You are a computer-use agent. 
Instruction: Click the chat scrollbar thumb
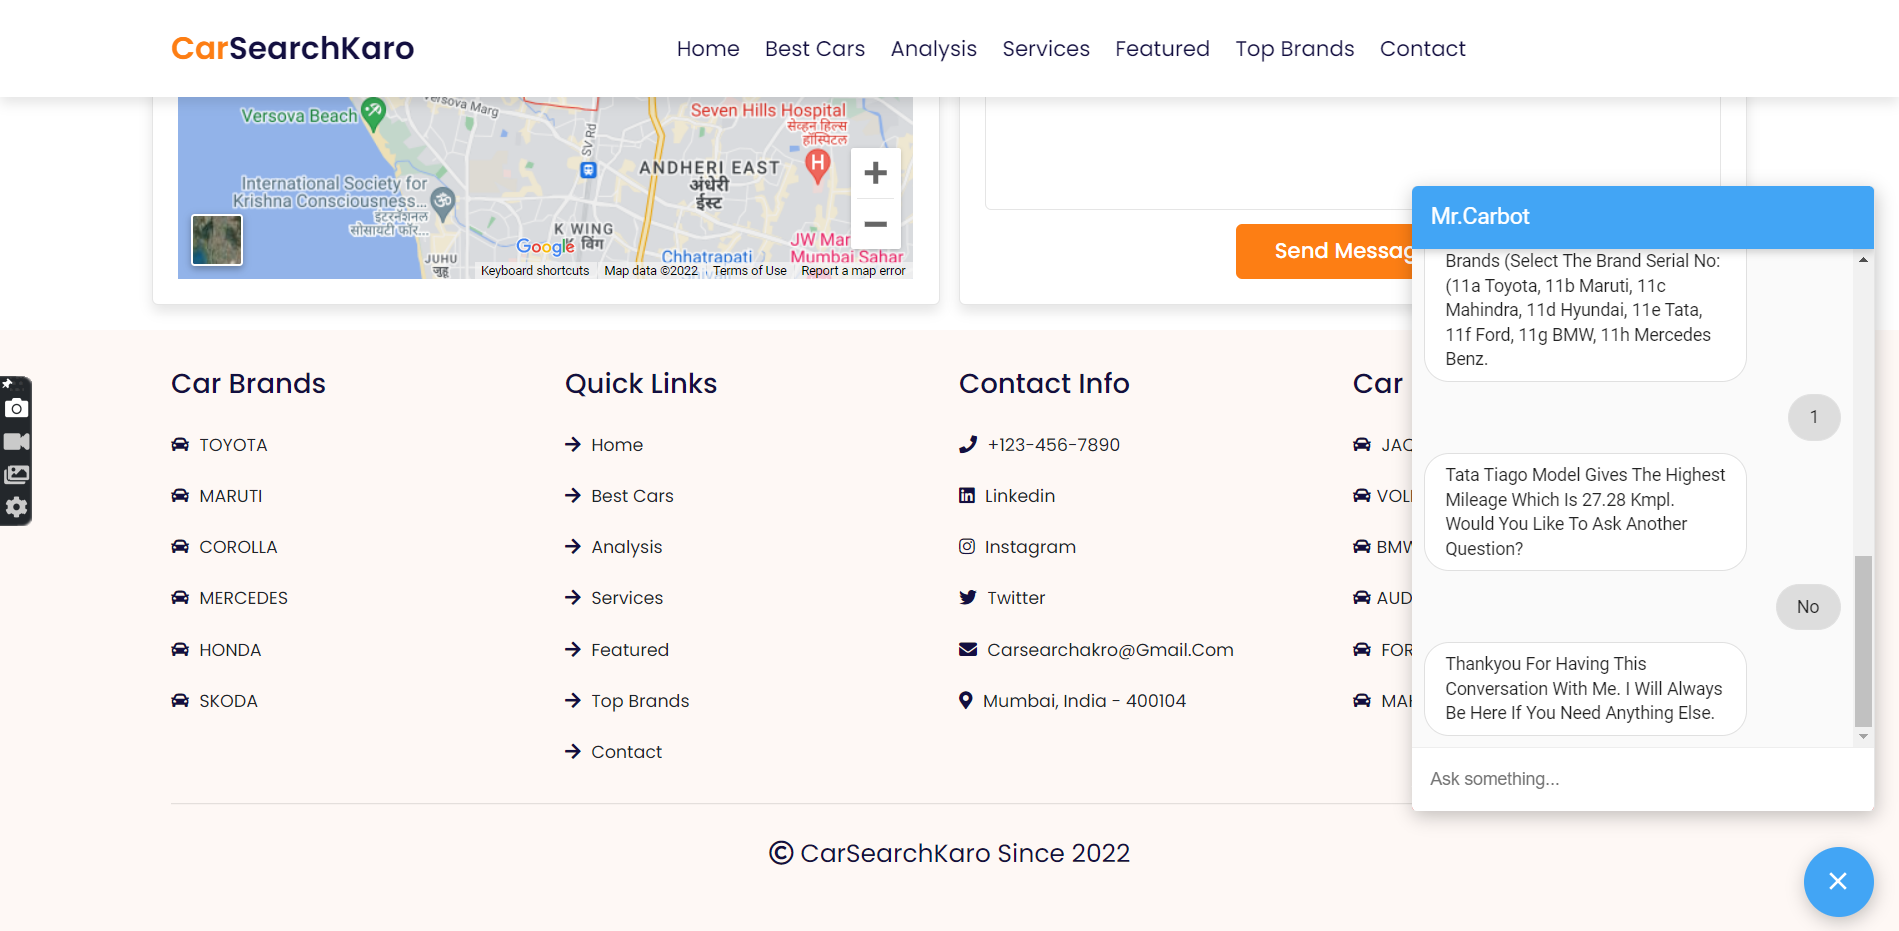[1863, 641]
